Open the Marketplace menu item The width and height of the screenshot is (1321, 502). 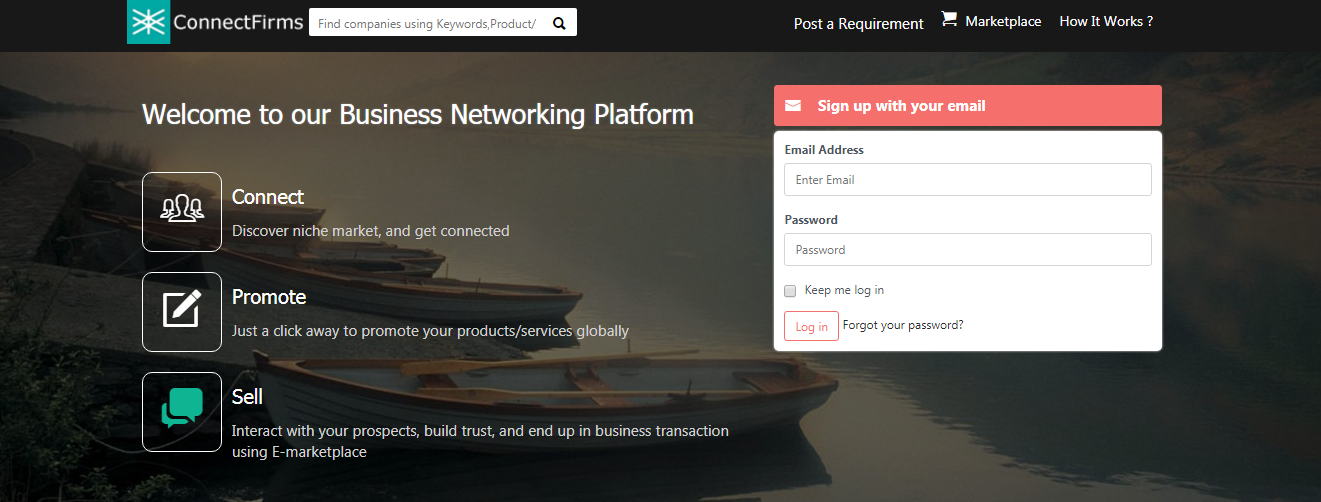point(1003,21)
